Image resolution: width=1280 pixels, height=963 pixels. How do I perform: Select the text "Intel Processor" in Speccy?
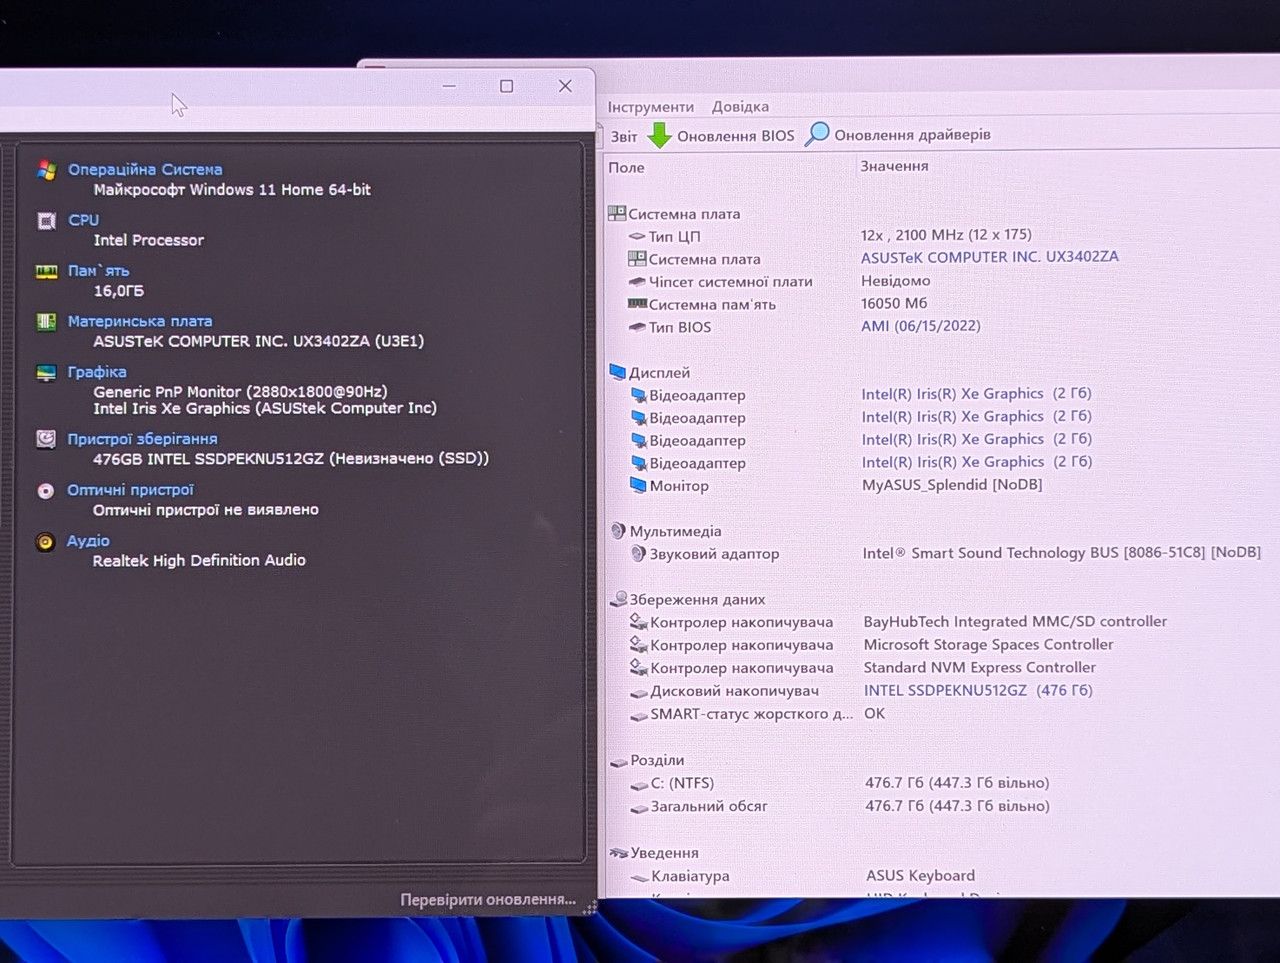[x=149, y=241]
